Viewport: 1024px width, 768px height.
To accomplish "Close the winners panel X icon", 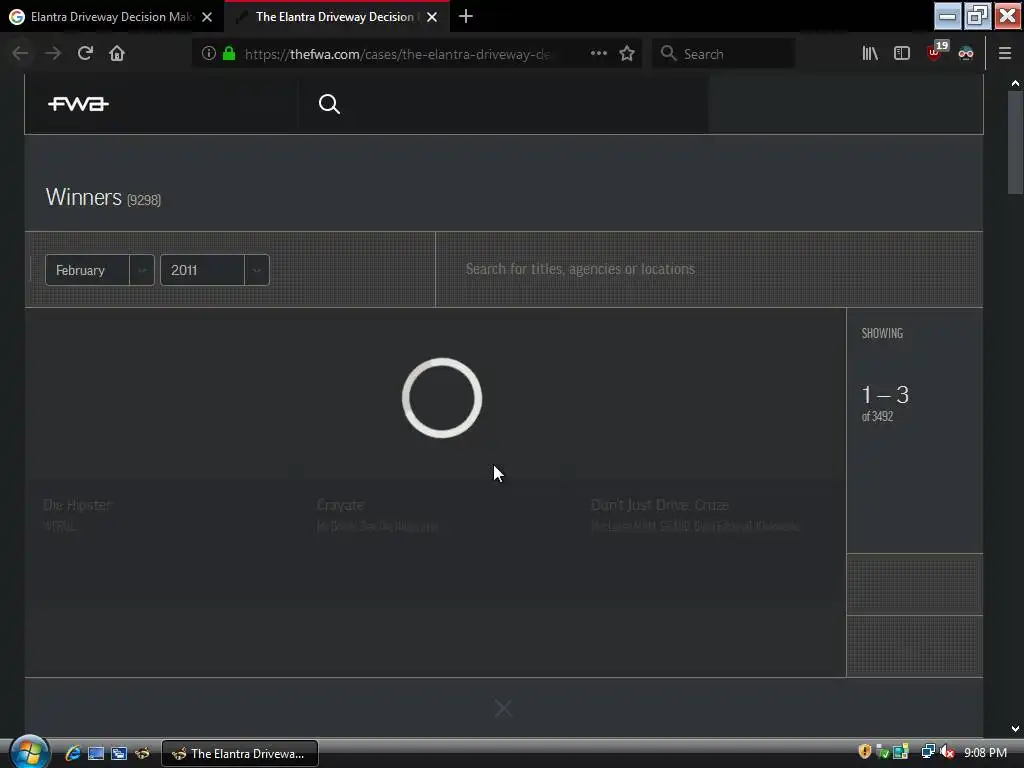I will pos(503,708).
